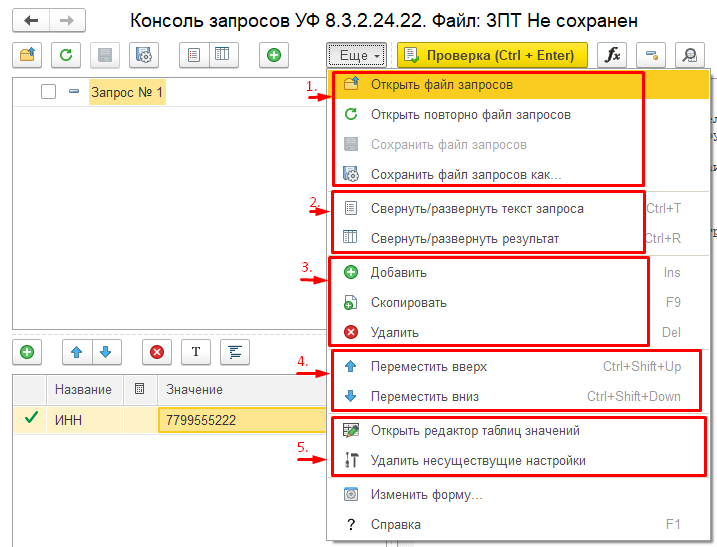Click open query file folder toolbar icon
This screenshot has height=547, width=717.
(27, 55)
